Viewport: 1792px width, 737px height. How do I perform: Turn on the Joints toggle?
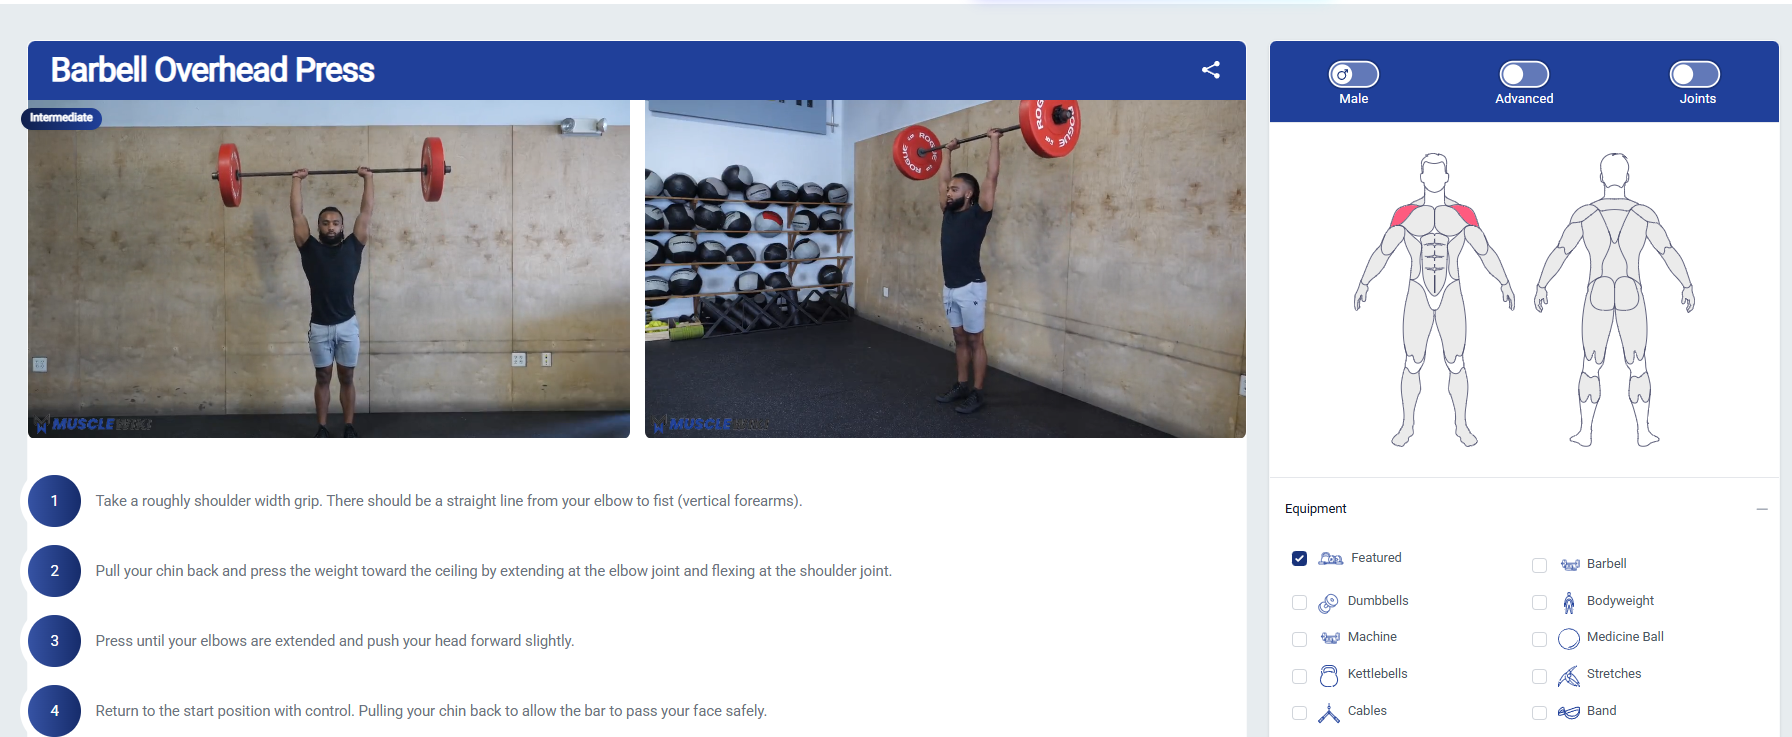(x=1695, y=74)
